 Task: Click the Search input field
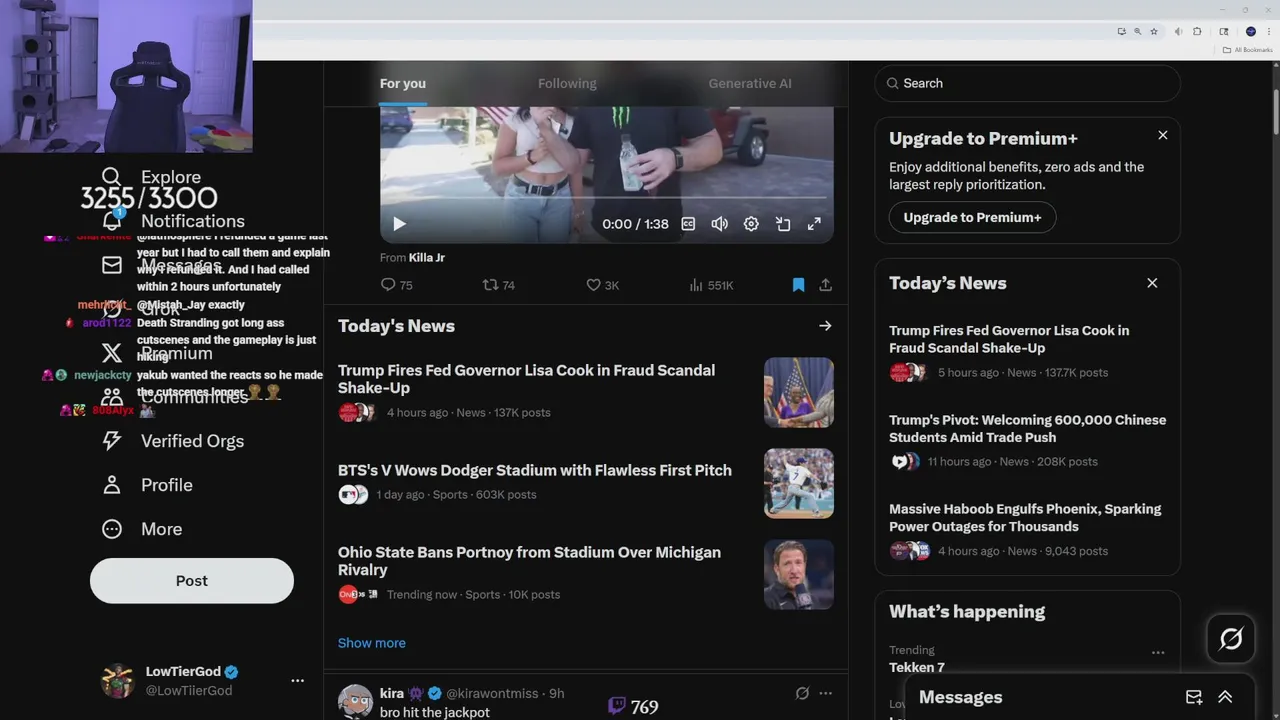(x=1027, y=83)
